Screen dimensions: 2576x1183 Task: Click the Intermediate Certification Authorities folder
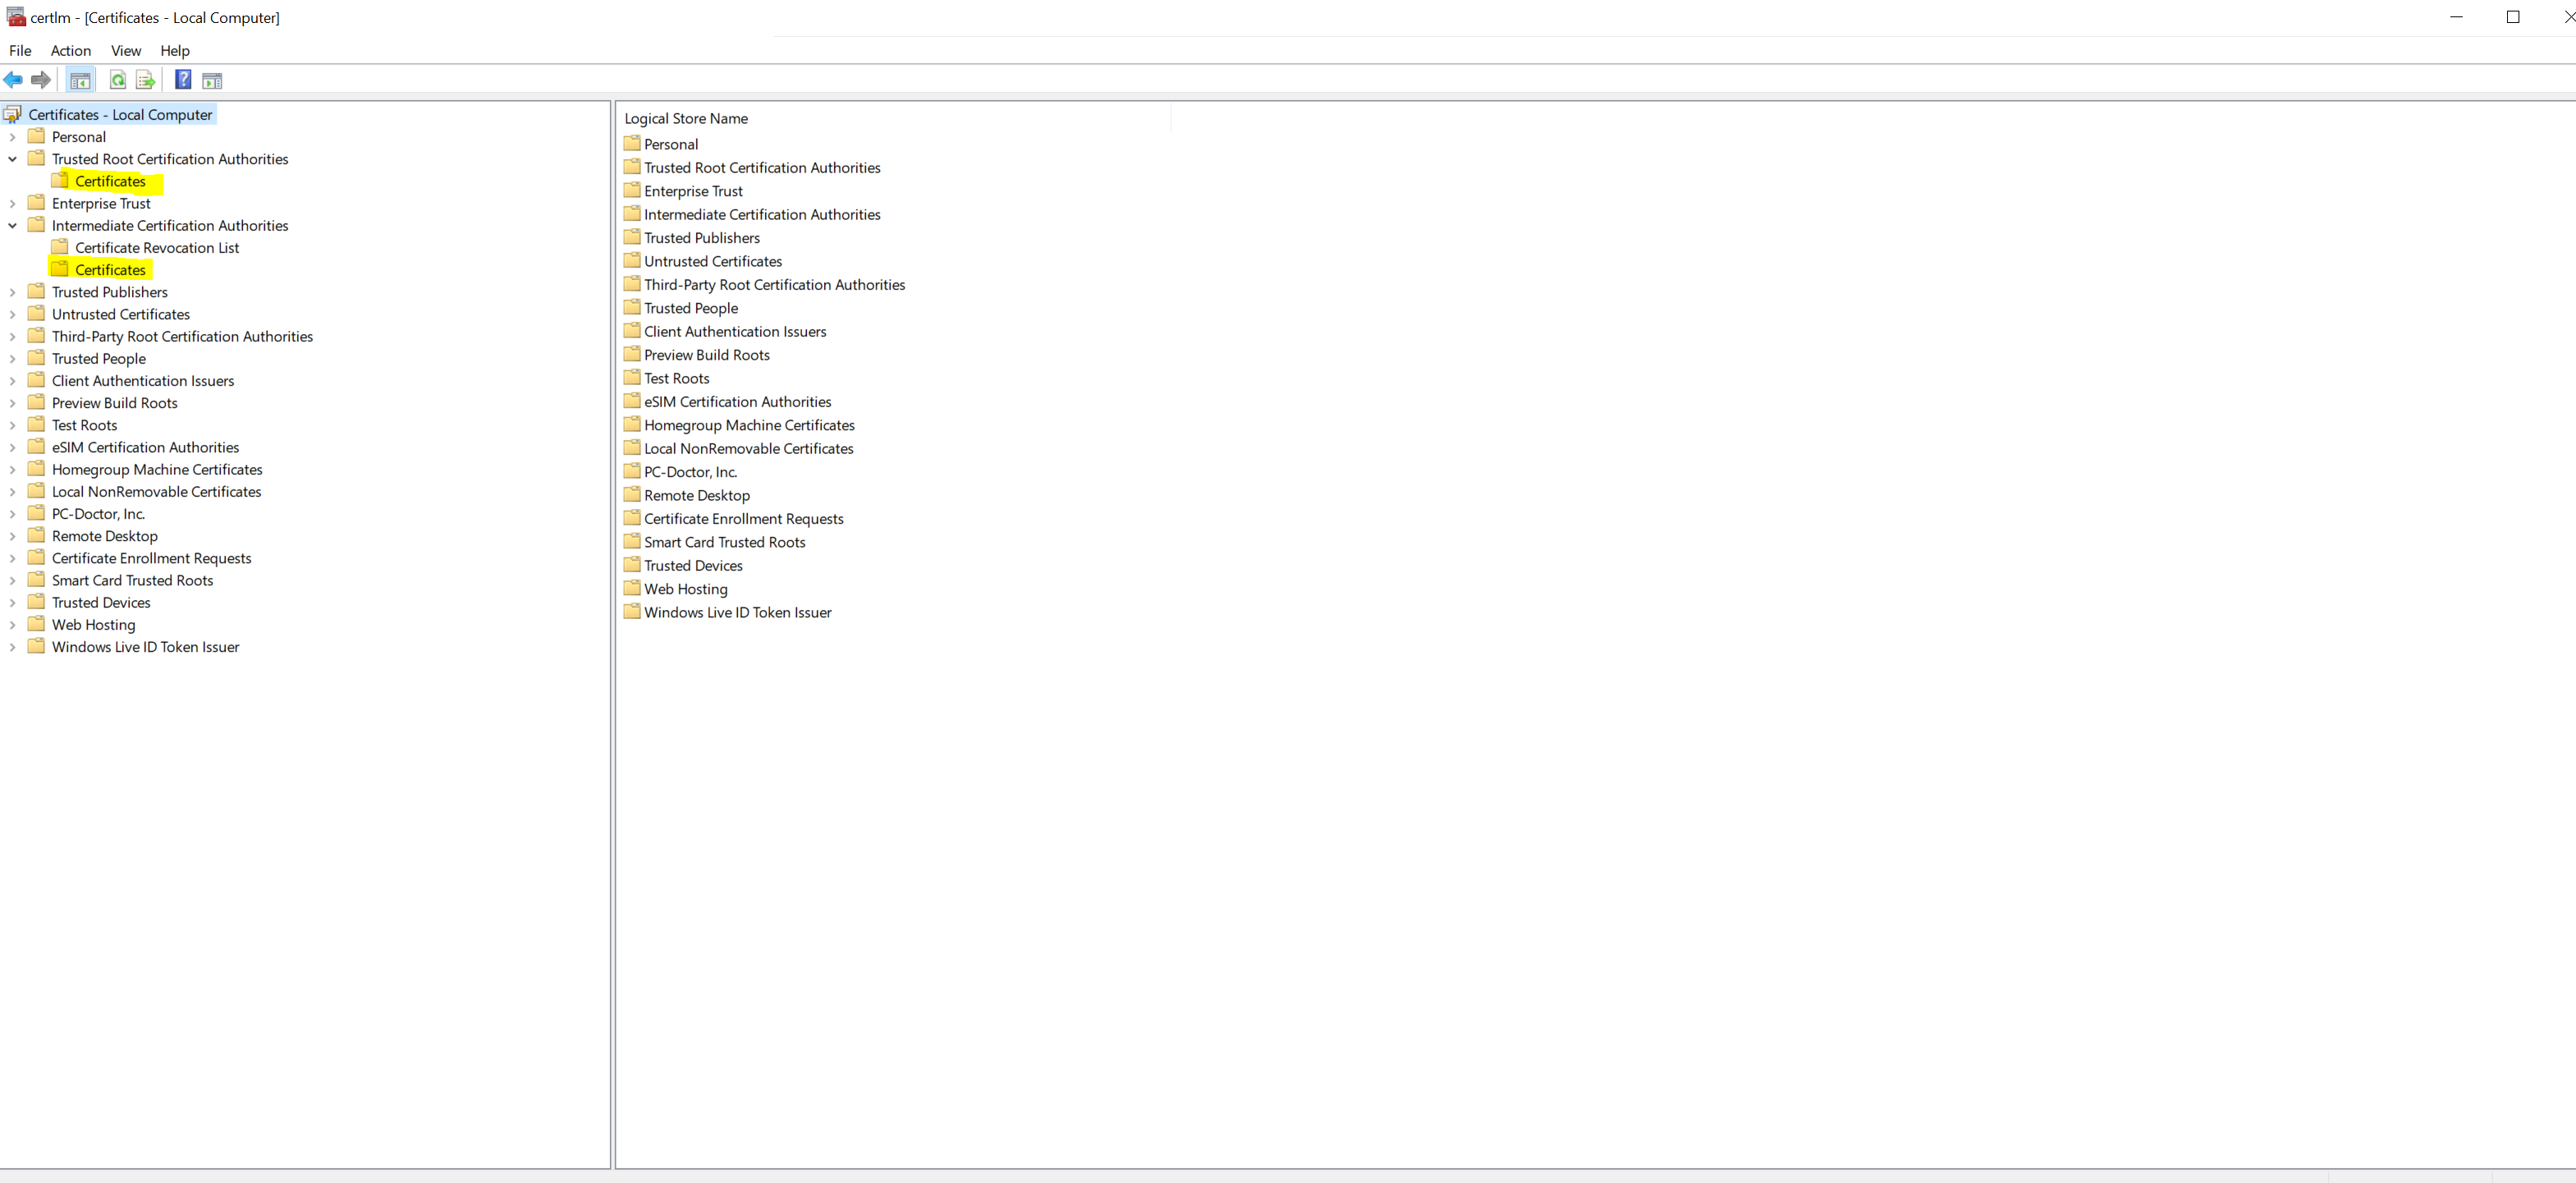coord(169,225)
